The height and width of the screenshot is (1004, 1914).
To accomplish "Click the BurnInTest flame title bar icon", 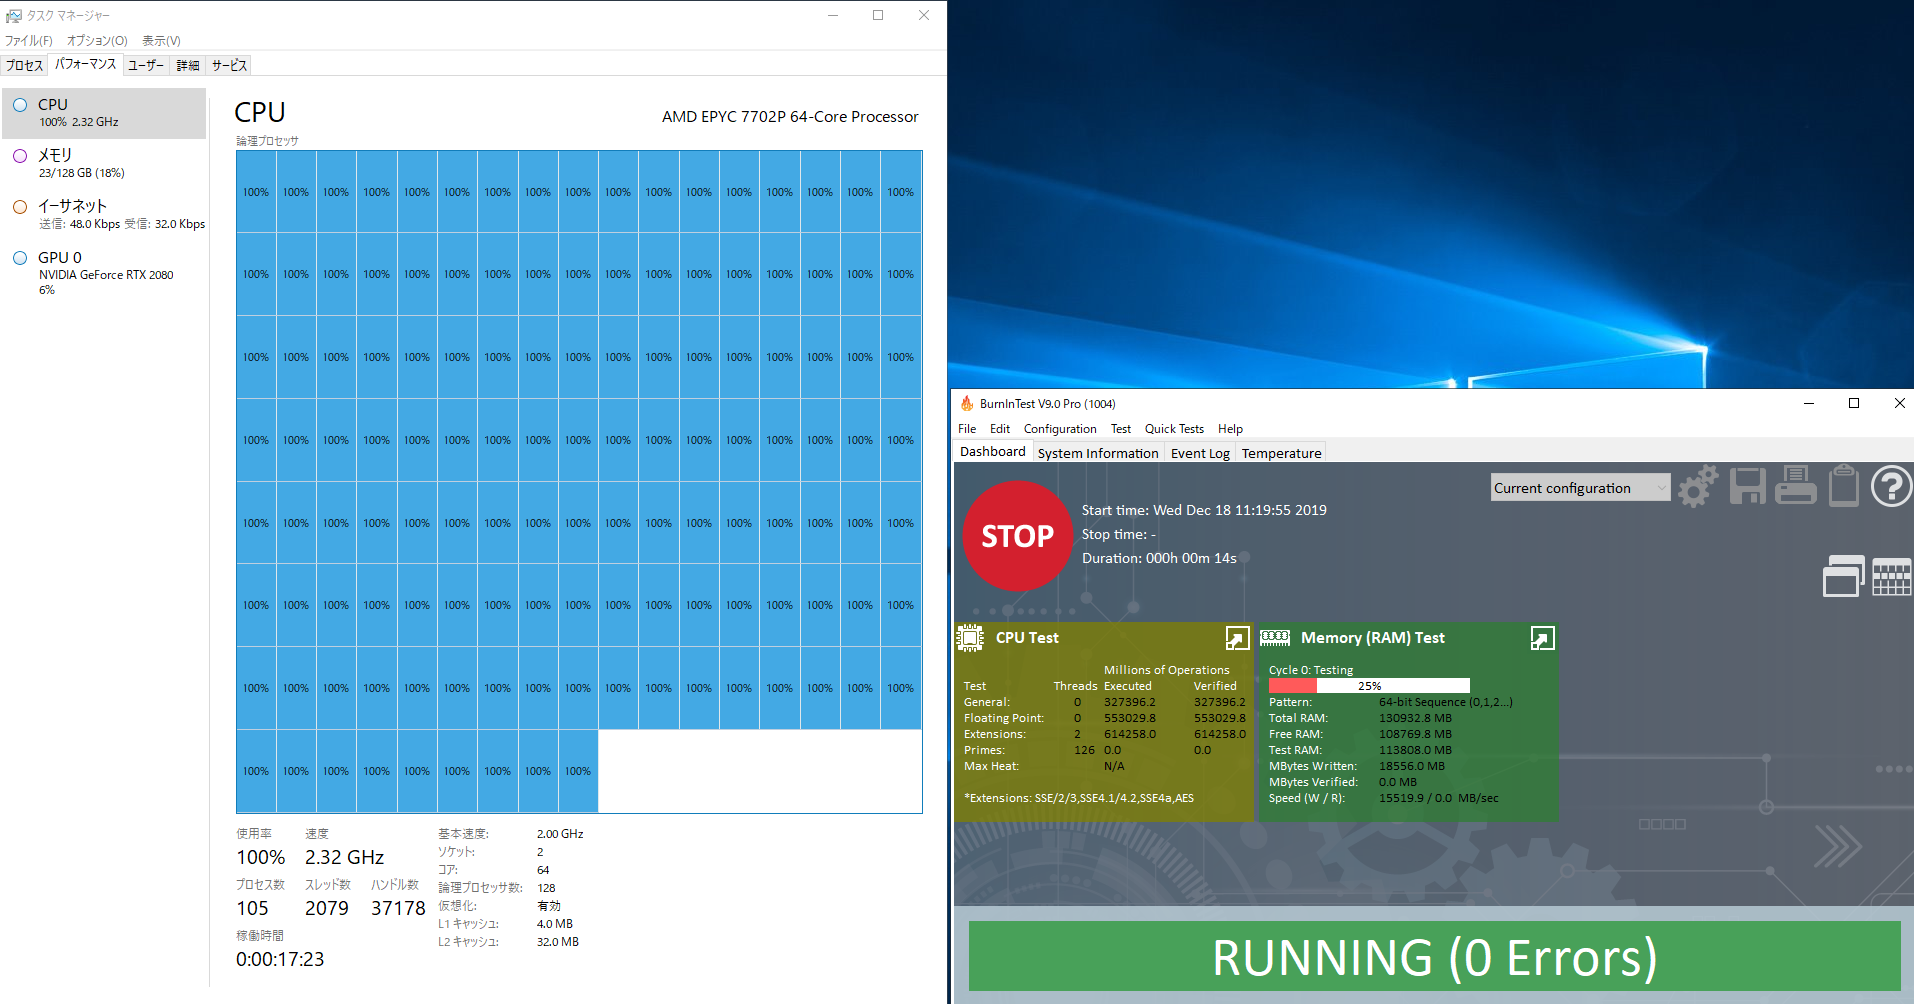I will tap(967, 403).
